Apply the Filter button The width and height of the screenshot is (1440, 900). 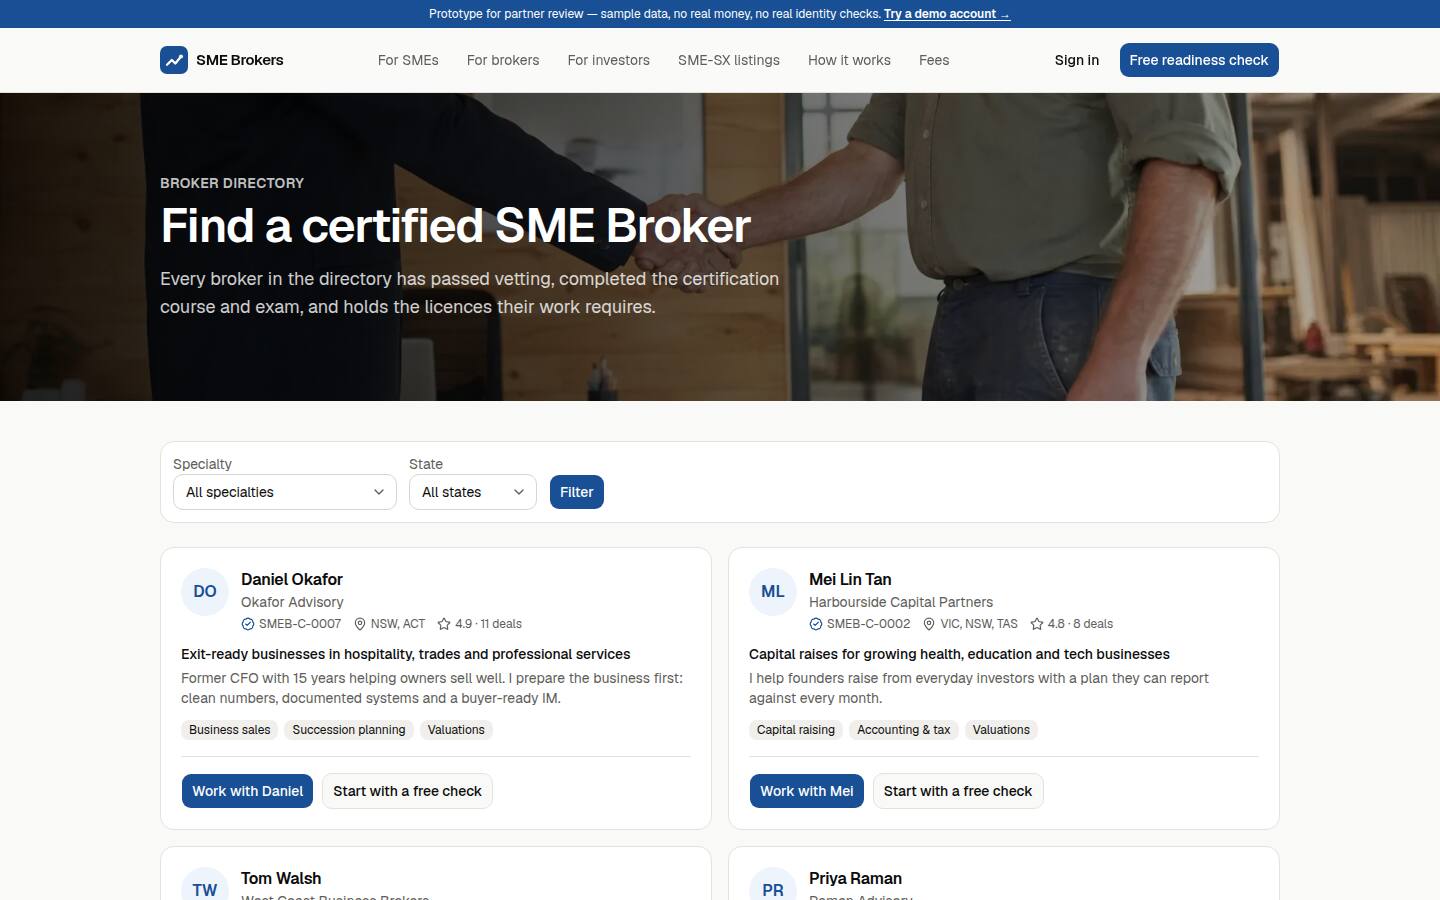point(577,492)
